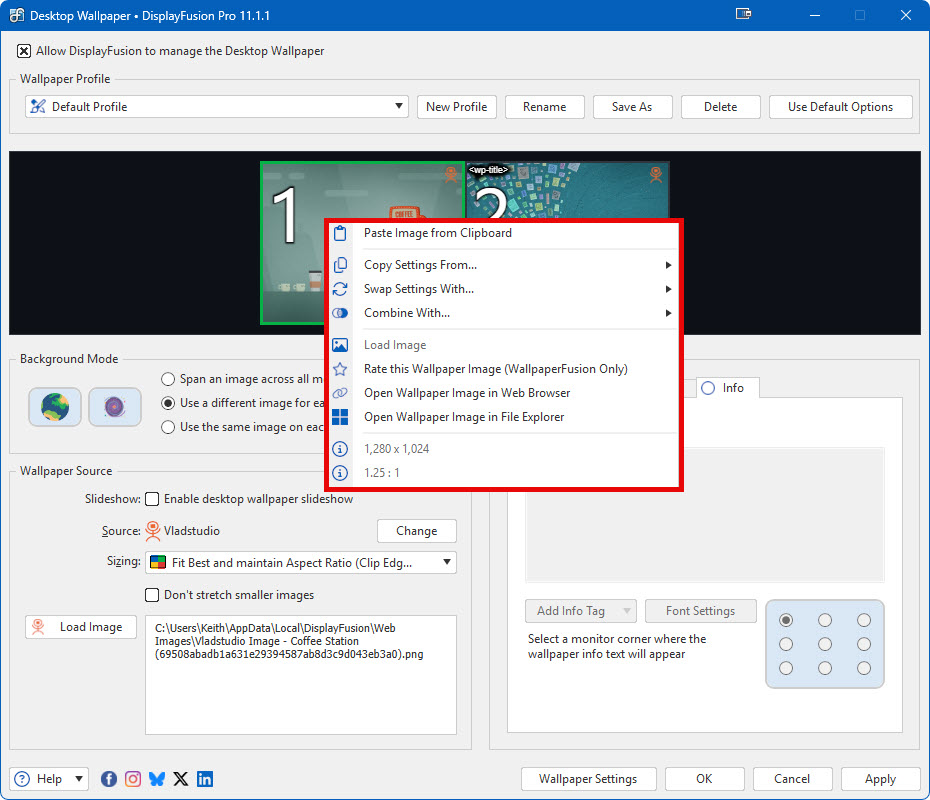This screenshot has width=930, height=800.
Task: Select Use a different image radio button
Action: click(169, 403)
